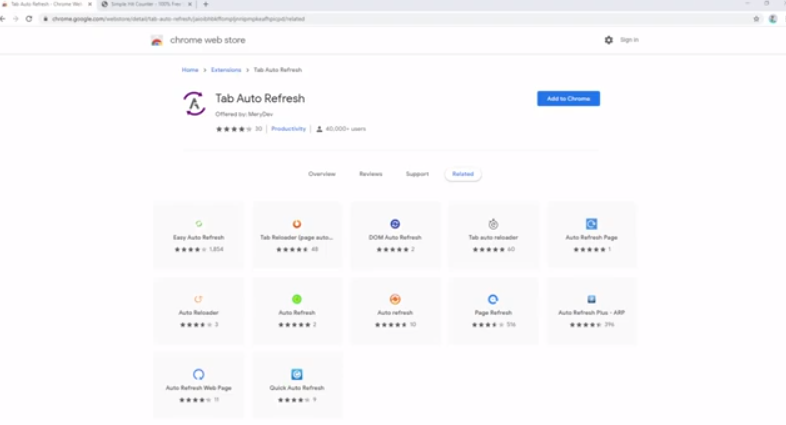Click the Easy Auto Refresh icon
786x425 pixels.
[x=199, y=224]
